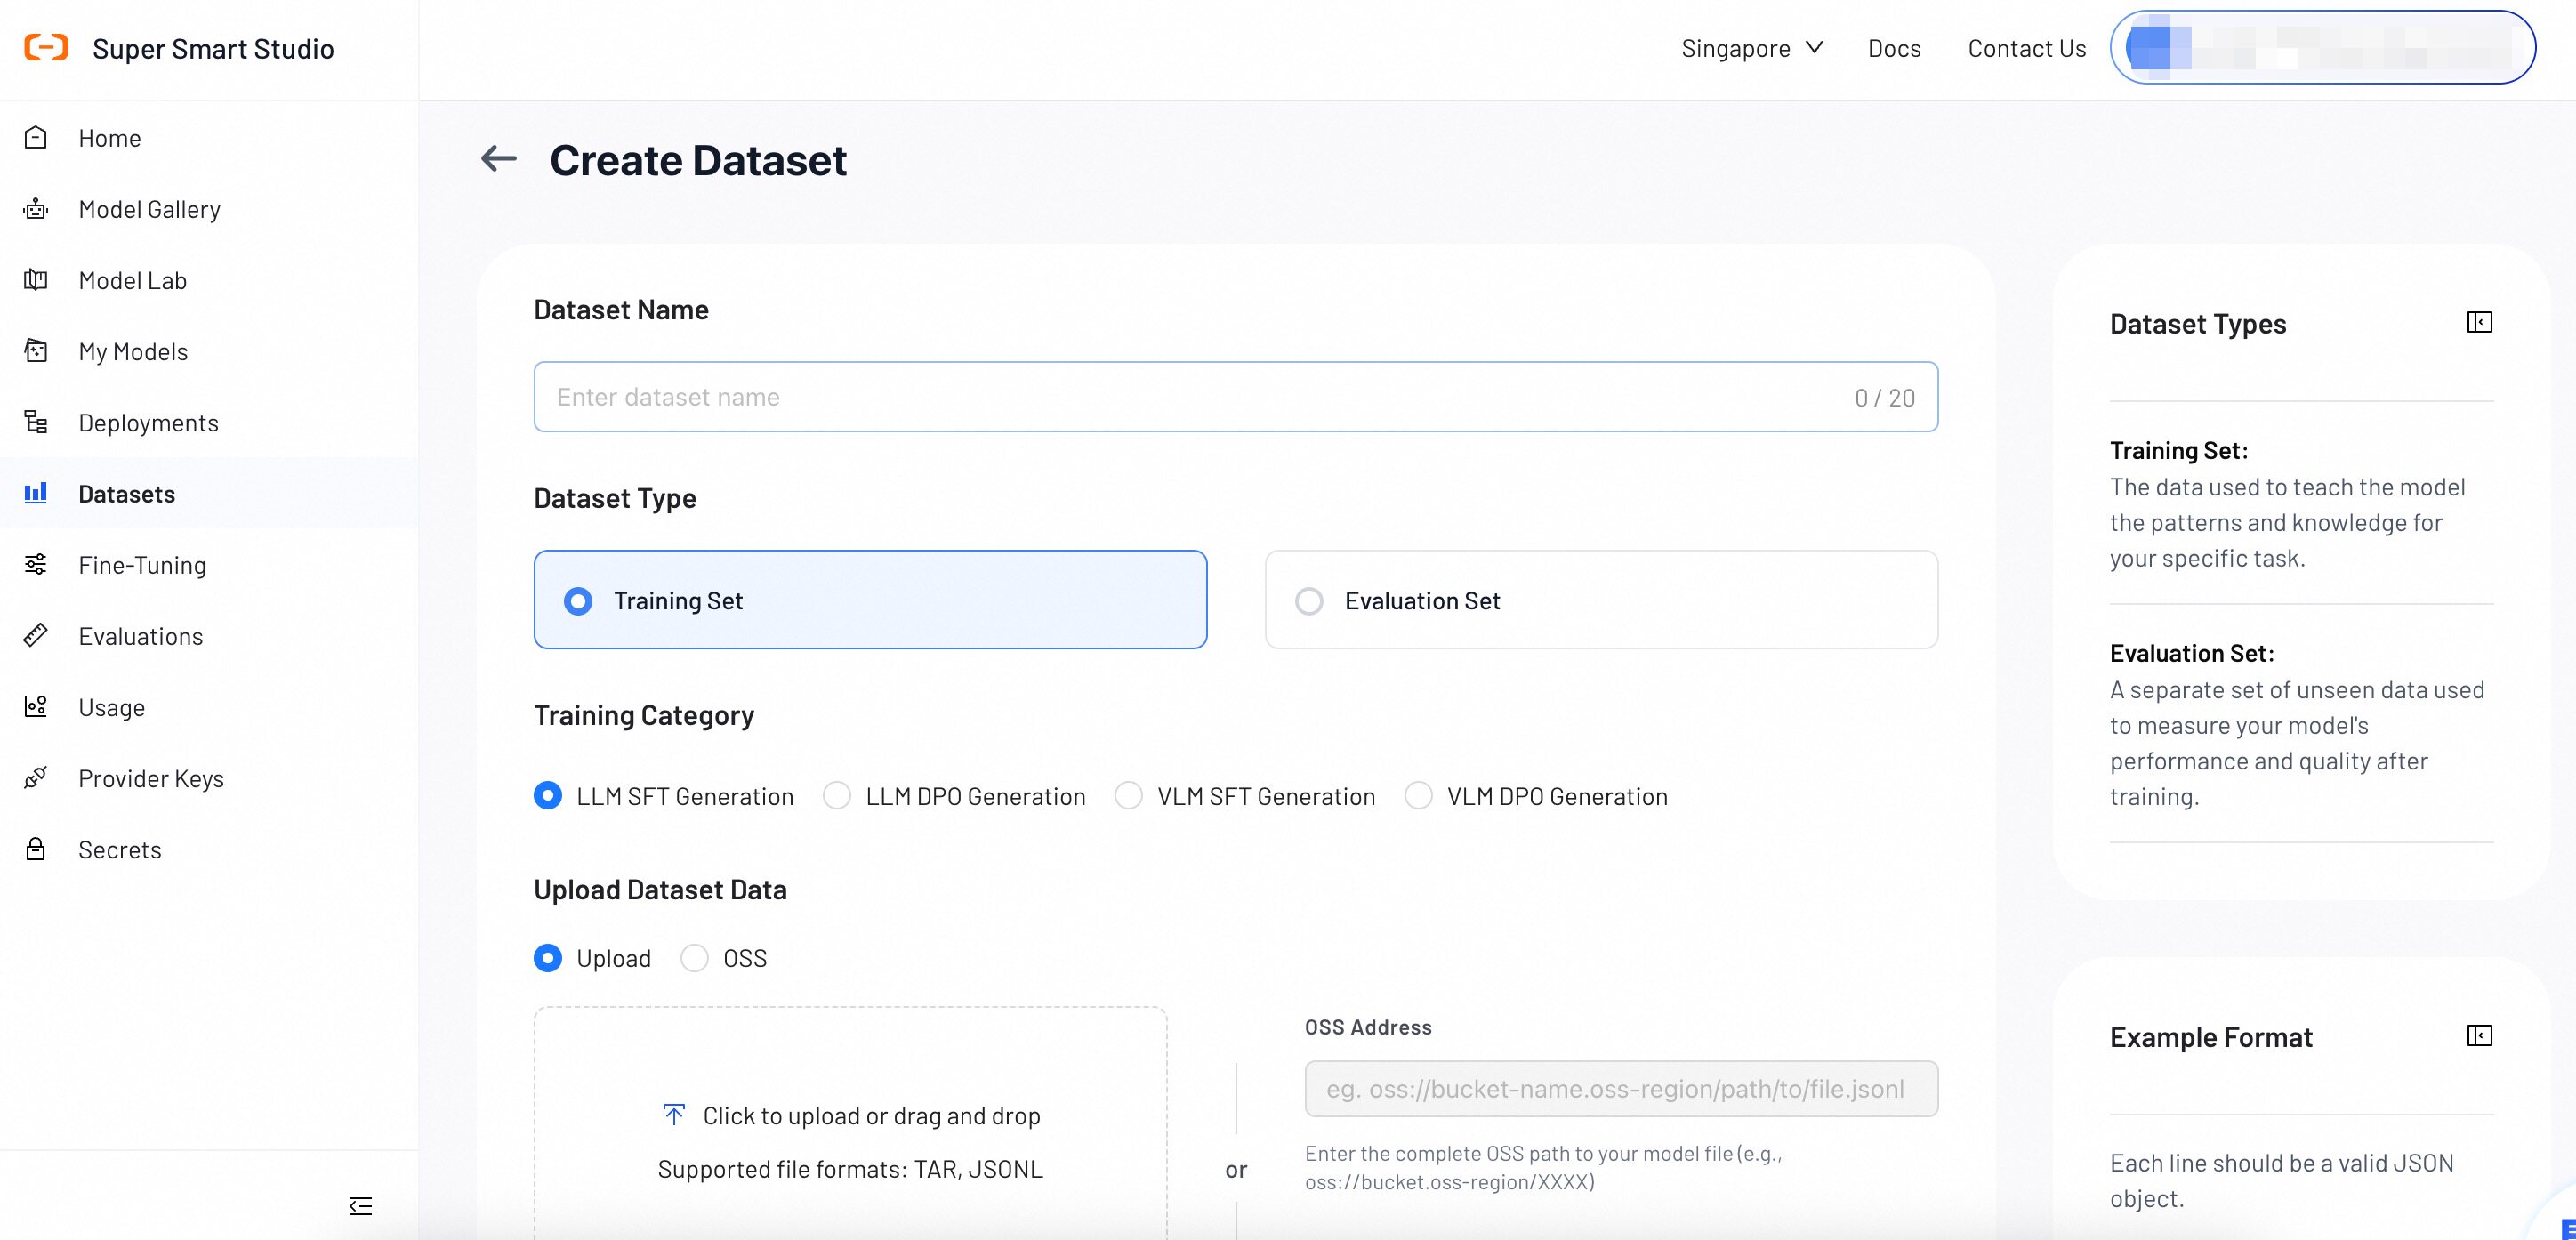Image resolution: width=2576 pixels, height=1240 pixels.
Task: Click the Model Gallery robot icon
Action: [36, 209]
